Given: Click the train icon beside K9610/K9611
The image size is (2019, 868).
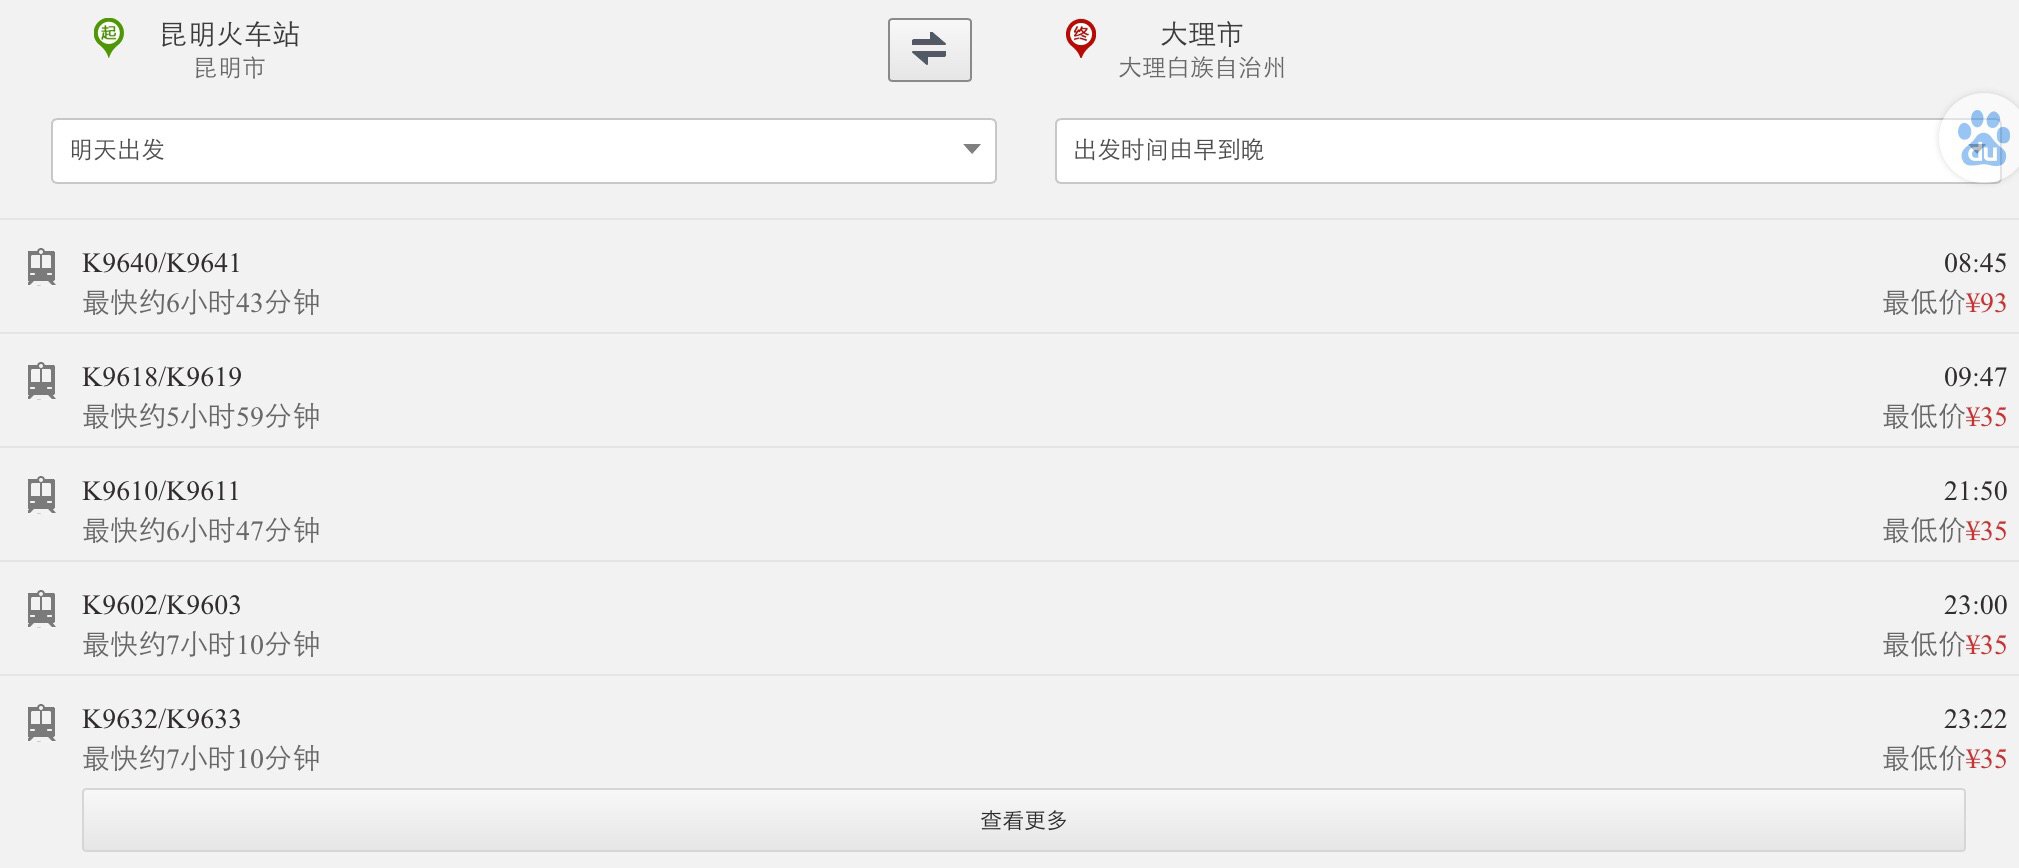Looking at the screenshot, I should (x=41, y=495).
